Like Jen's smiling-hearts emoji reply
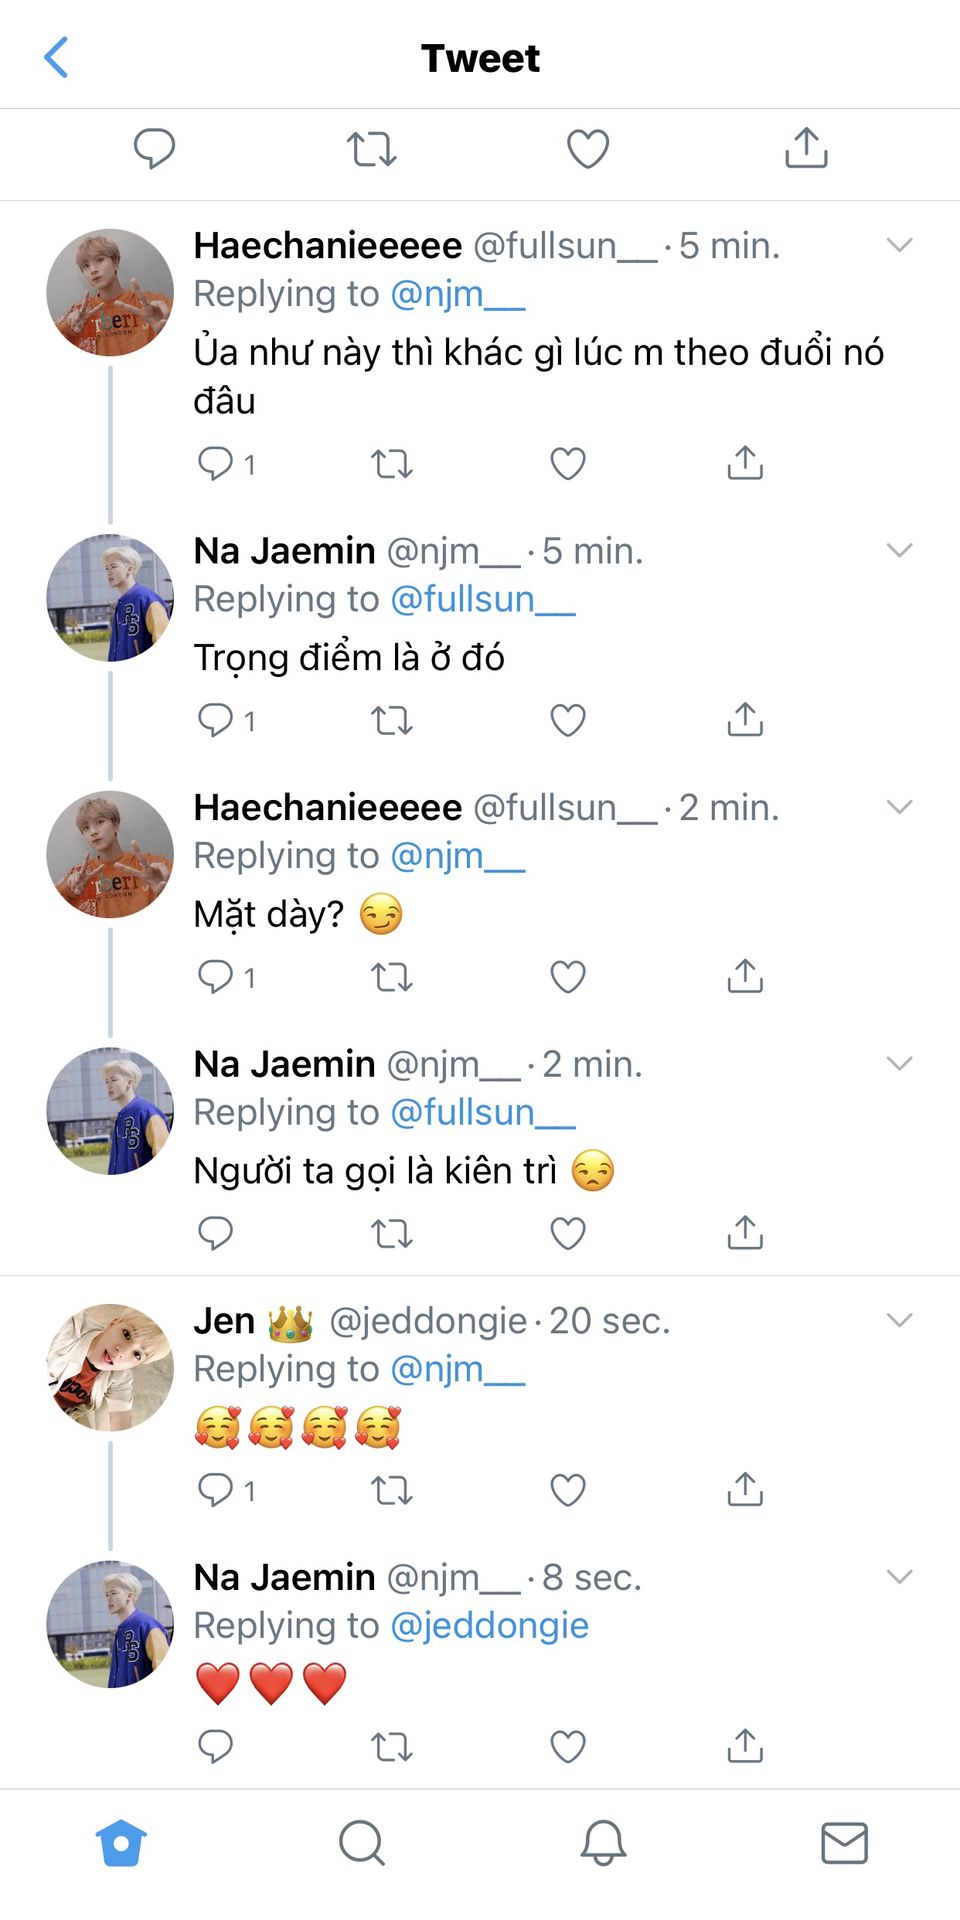 click(568, 1490)
